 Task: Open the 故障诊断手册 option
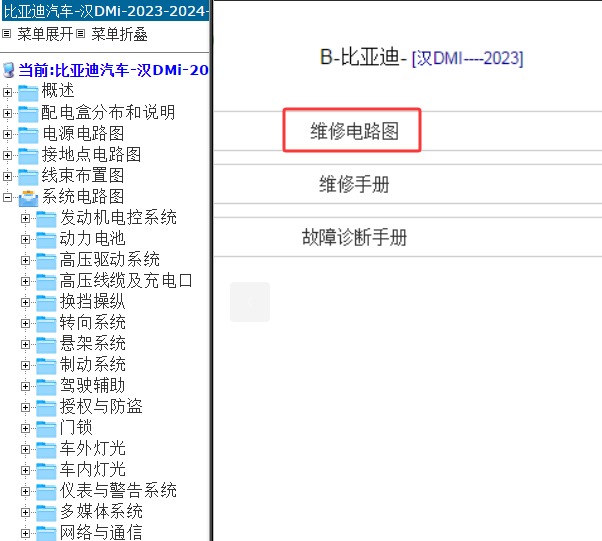[x=354, y=237]
